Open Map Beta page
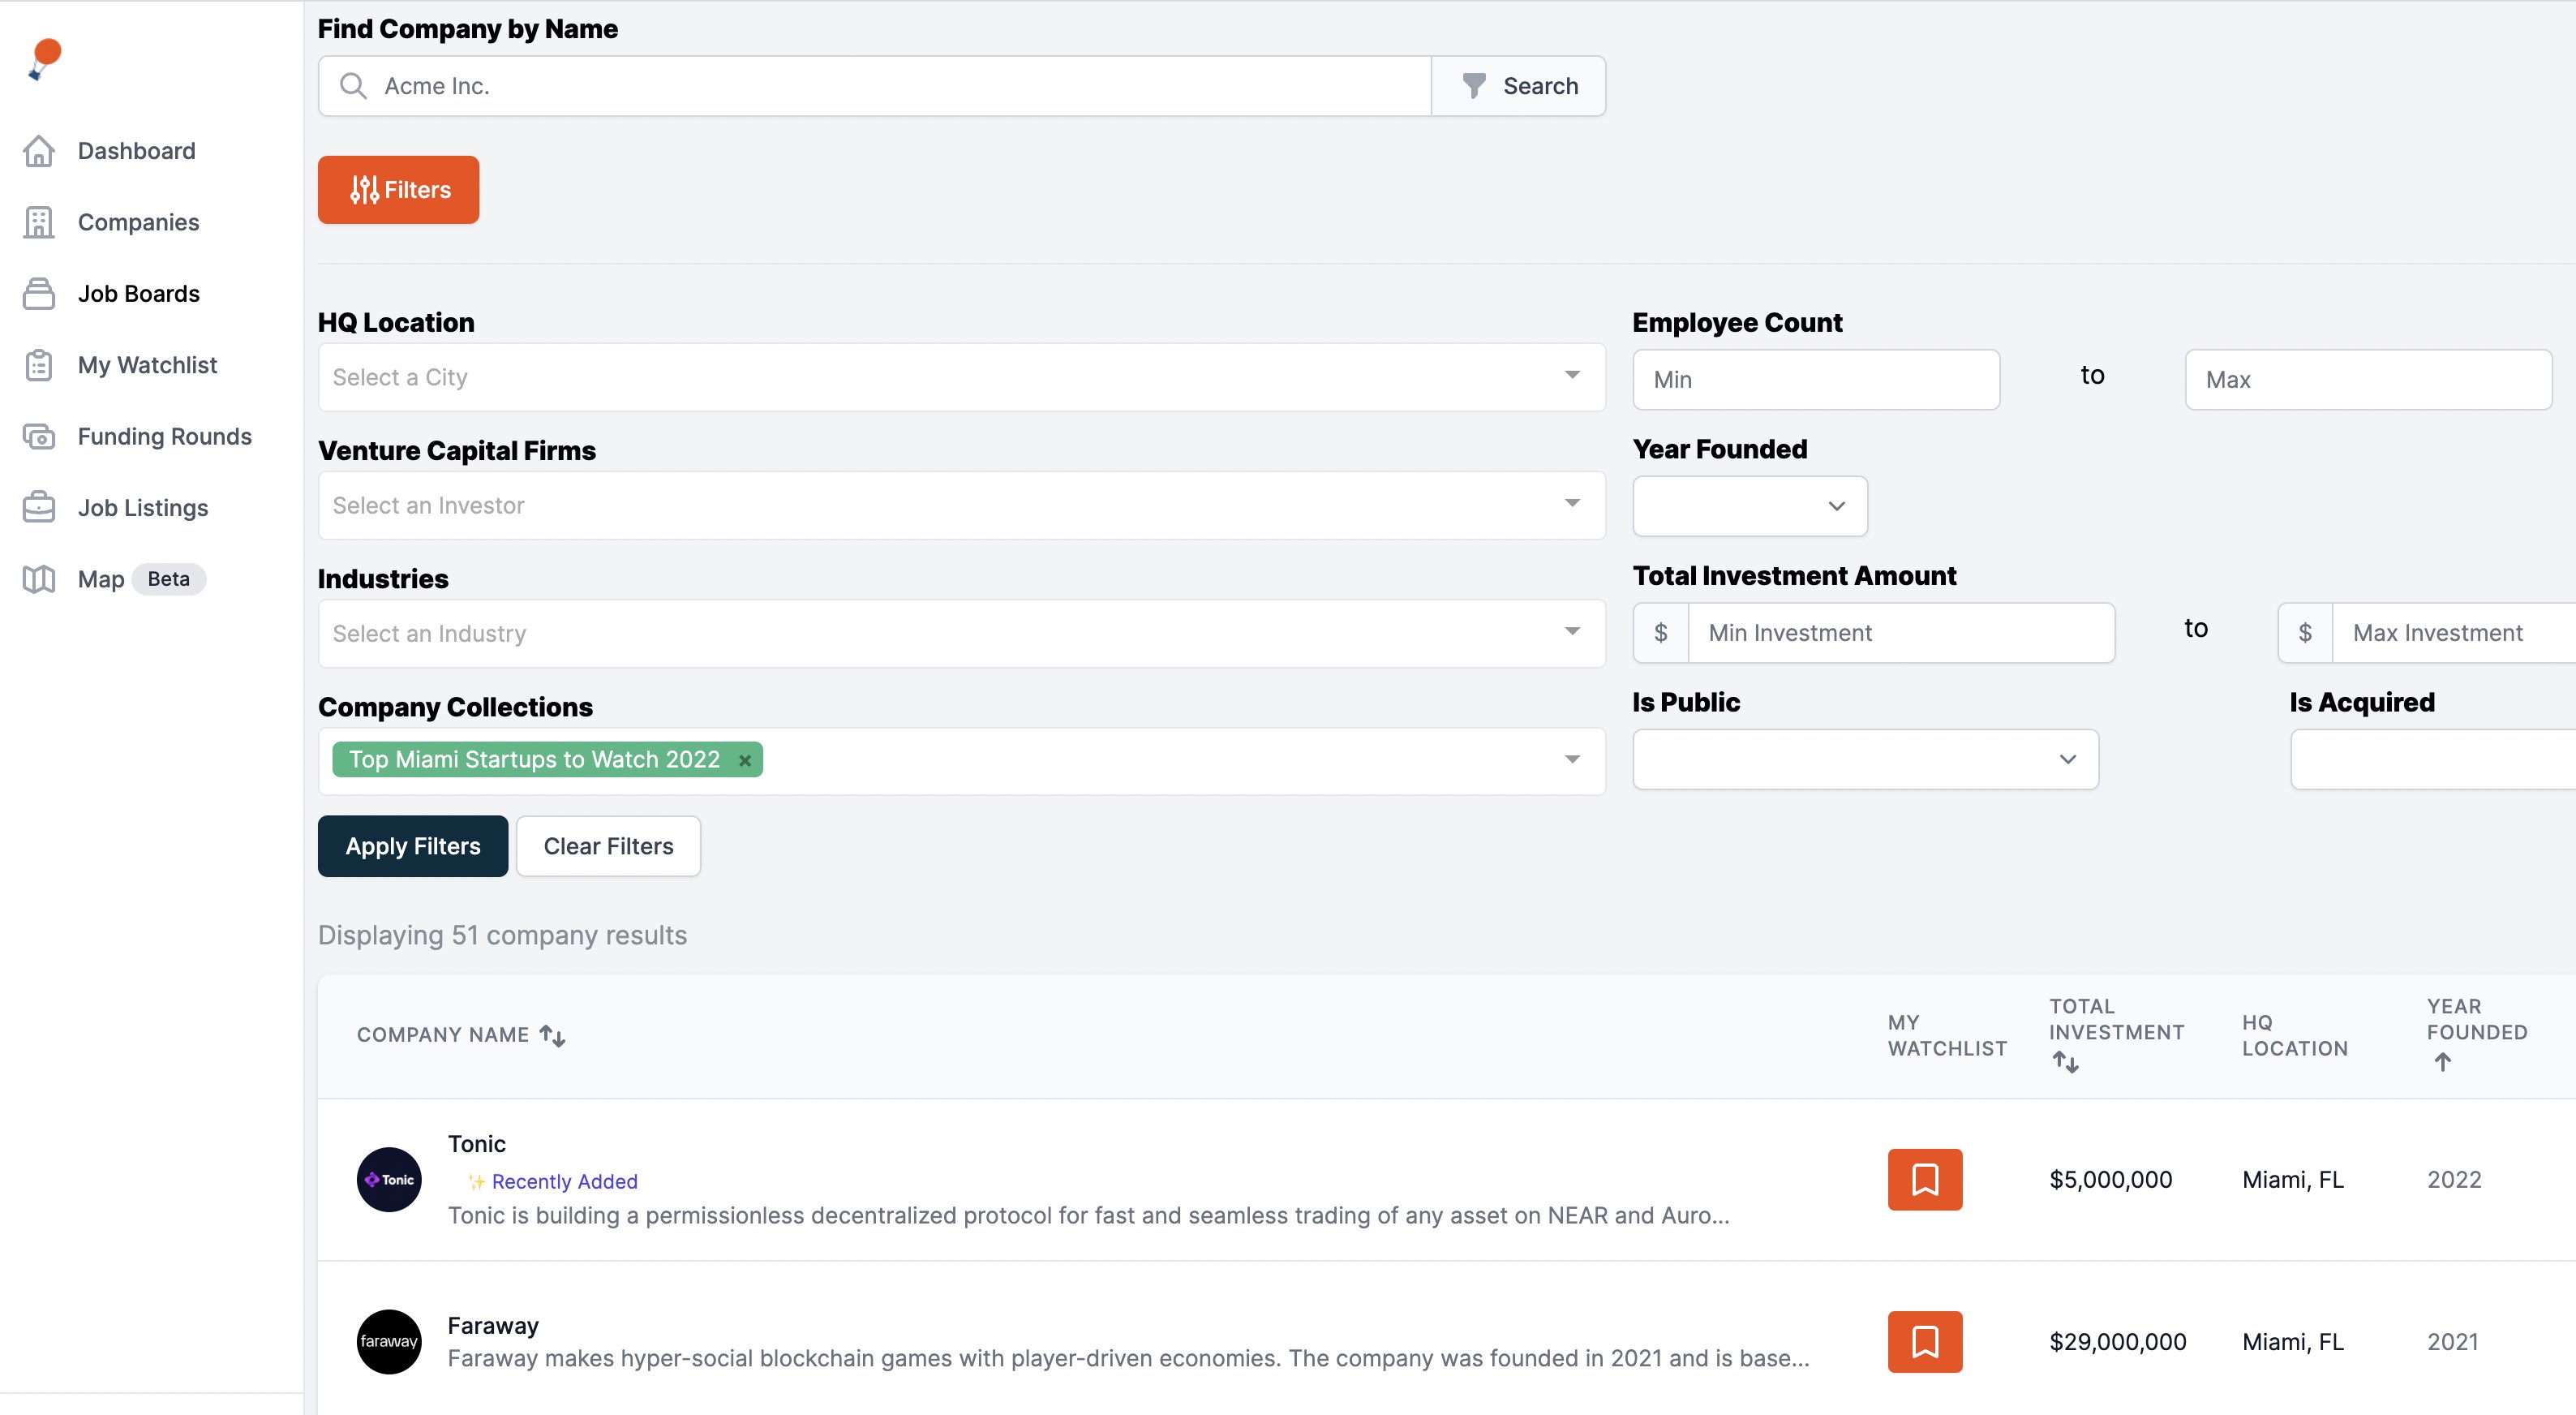This screenshot has width=2576, height=1415. point(101,579)
